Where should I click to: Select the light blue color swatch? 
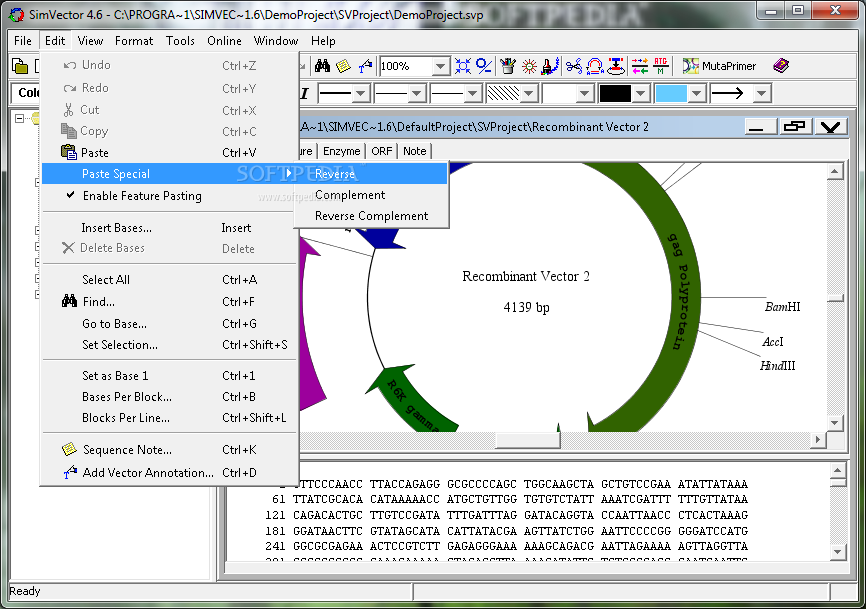pos(671,93)
